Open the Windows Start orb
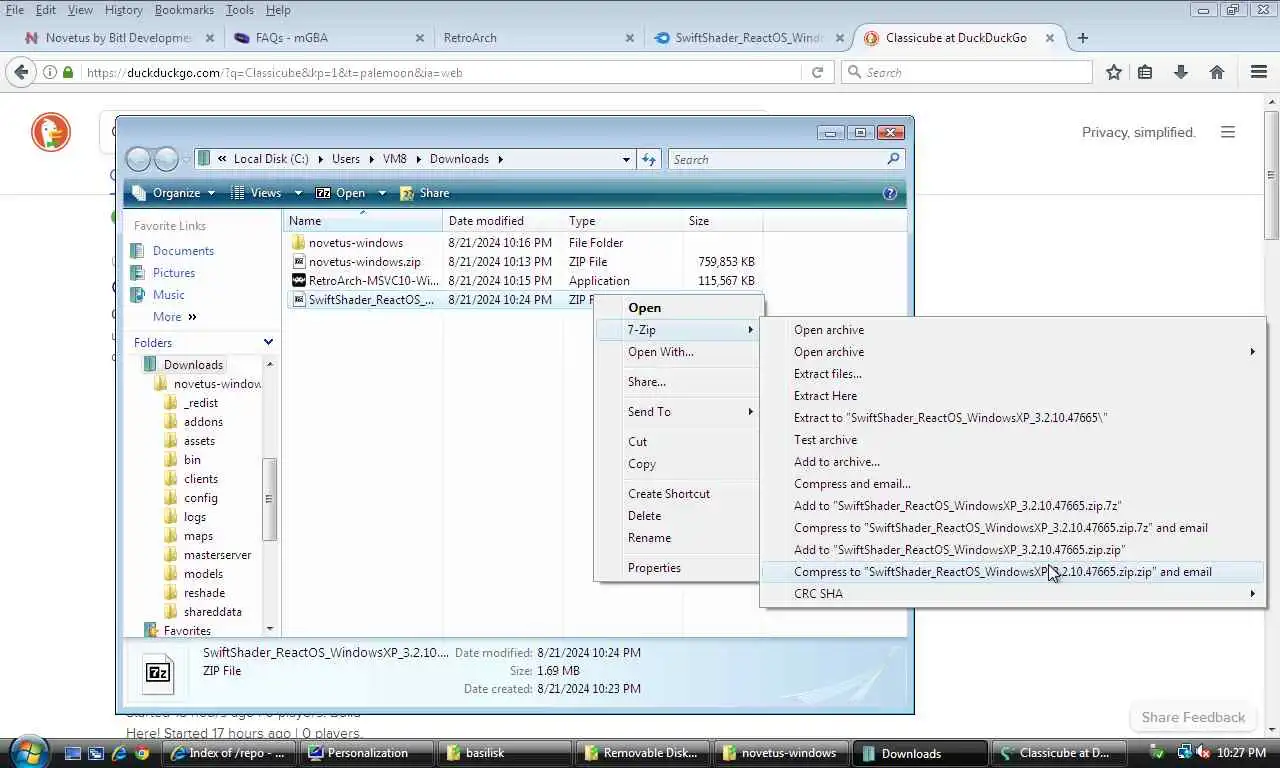 click(x=28, y=751)
